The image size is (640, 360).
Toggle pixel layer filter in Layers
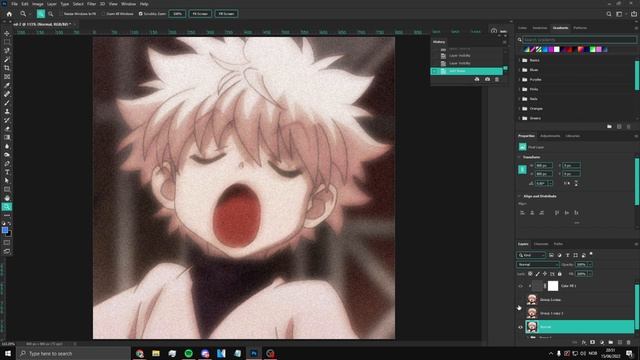[x=551, y=255]
